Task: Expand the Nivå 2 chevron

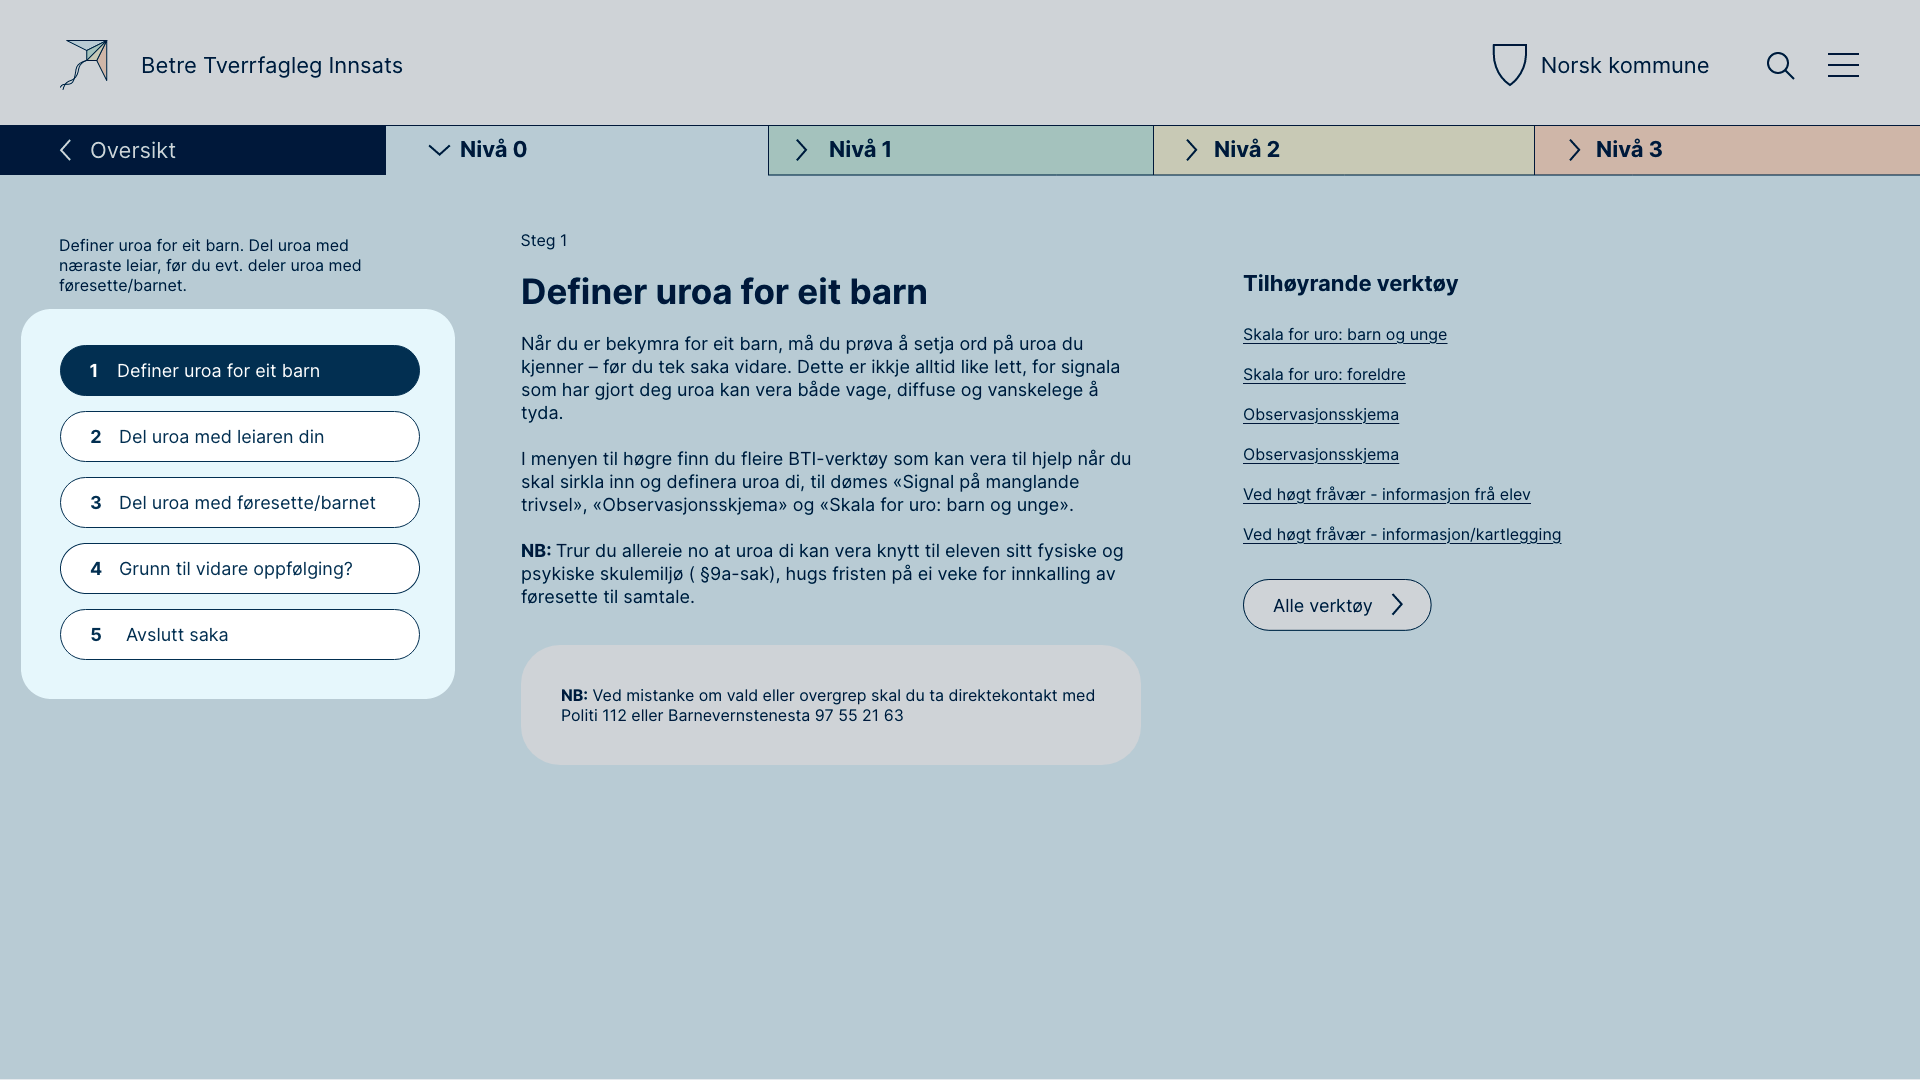Action: pos(1191,150)
